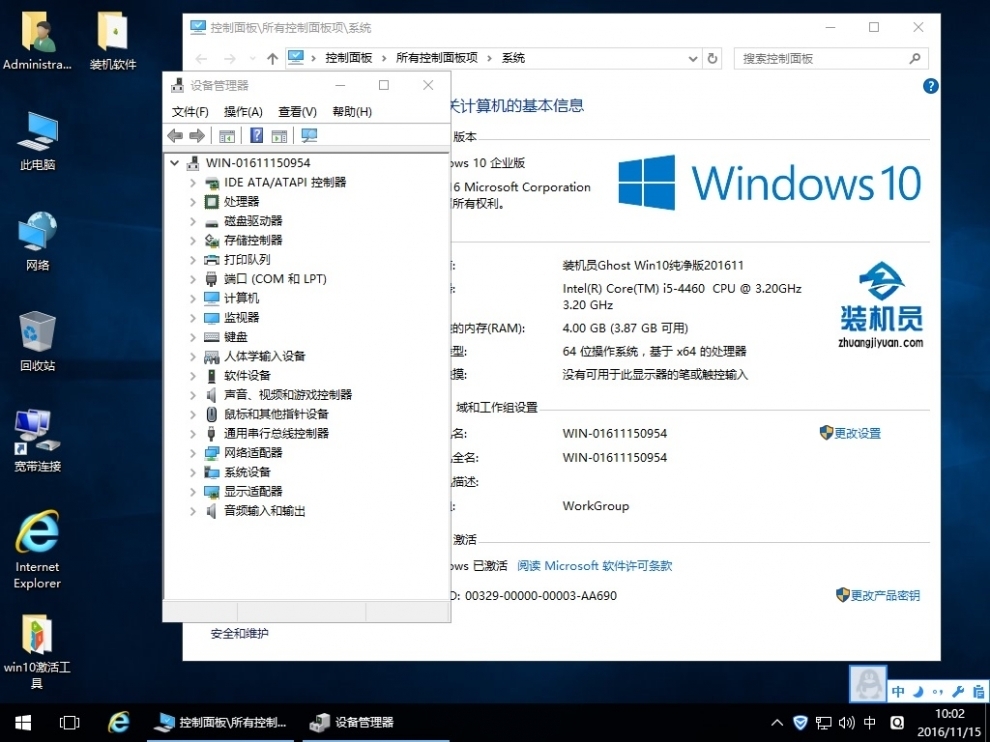Viewport: 990px width, 742px height.
Task: Open the 查看(V) menu
Action: click(x=297, y=112)
